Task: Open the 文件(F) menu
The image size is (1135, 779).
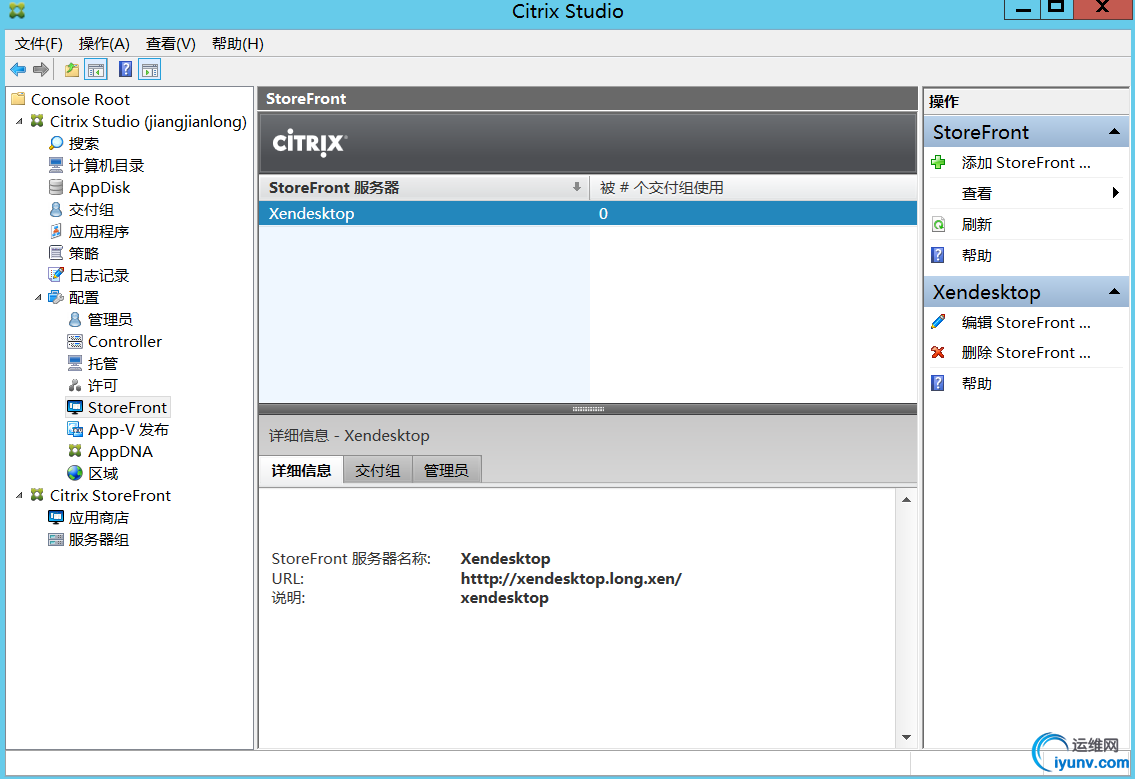Action: (39, 43)
